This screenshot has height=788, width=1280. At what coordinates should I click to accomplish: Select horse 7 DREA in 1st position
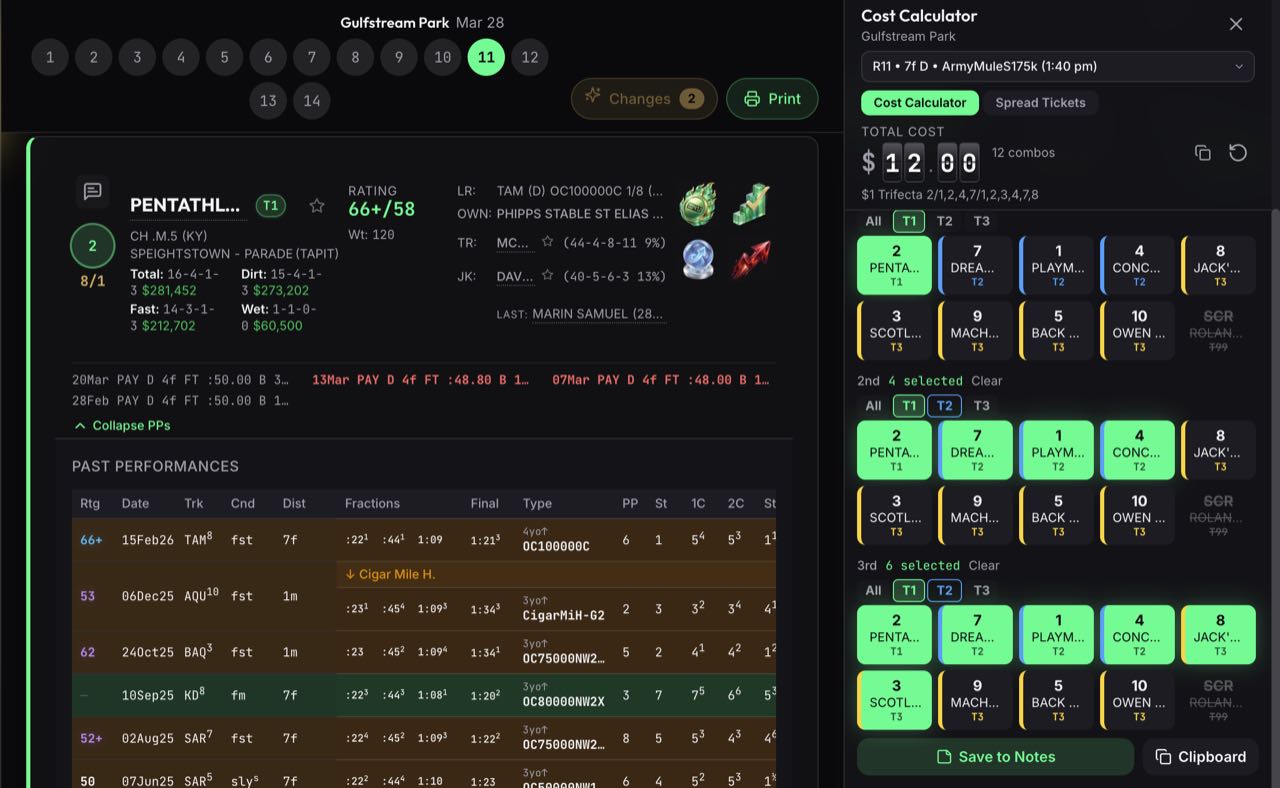[x=976, y=266]
